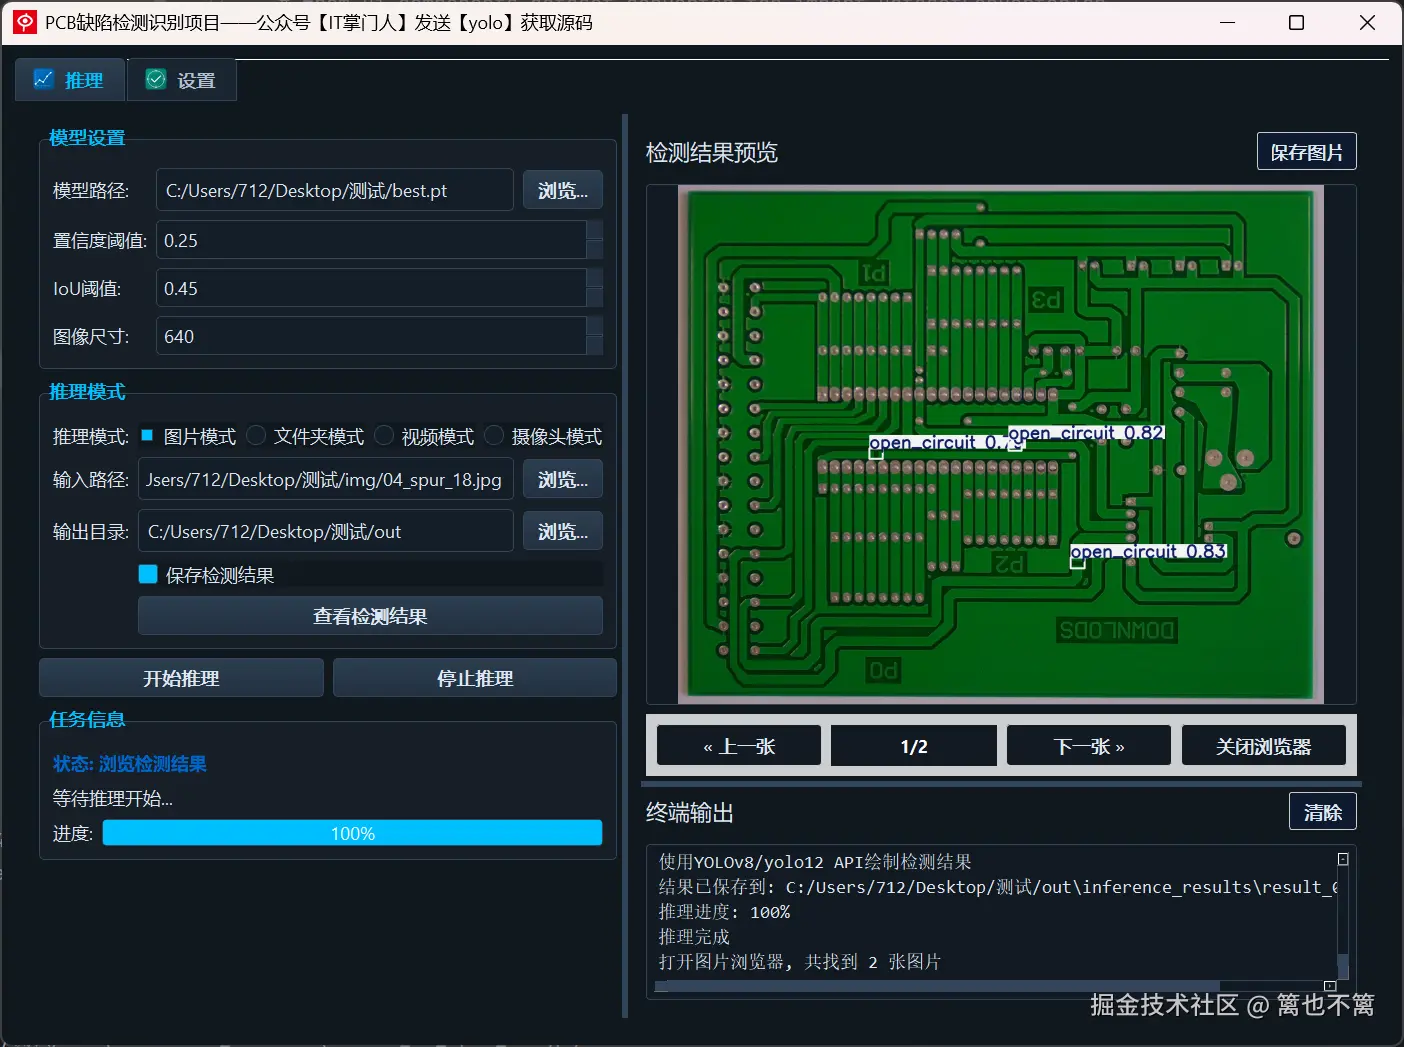
Task: Focus the 图像尺寸 field showing 640
Action: tap(371, 336)
